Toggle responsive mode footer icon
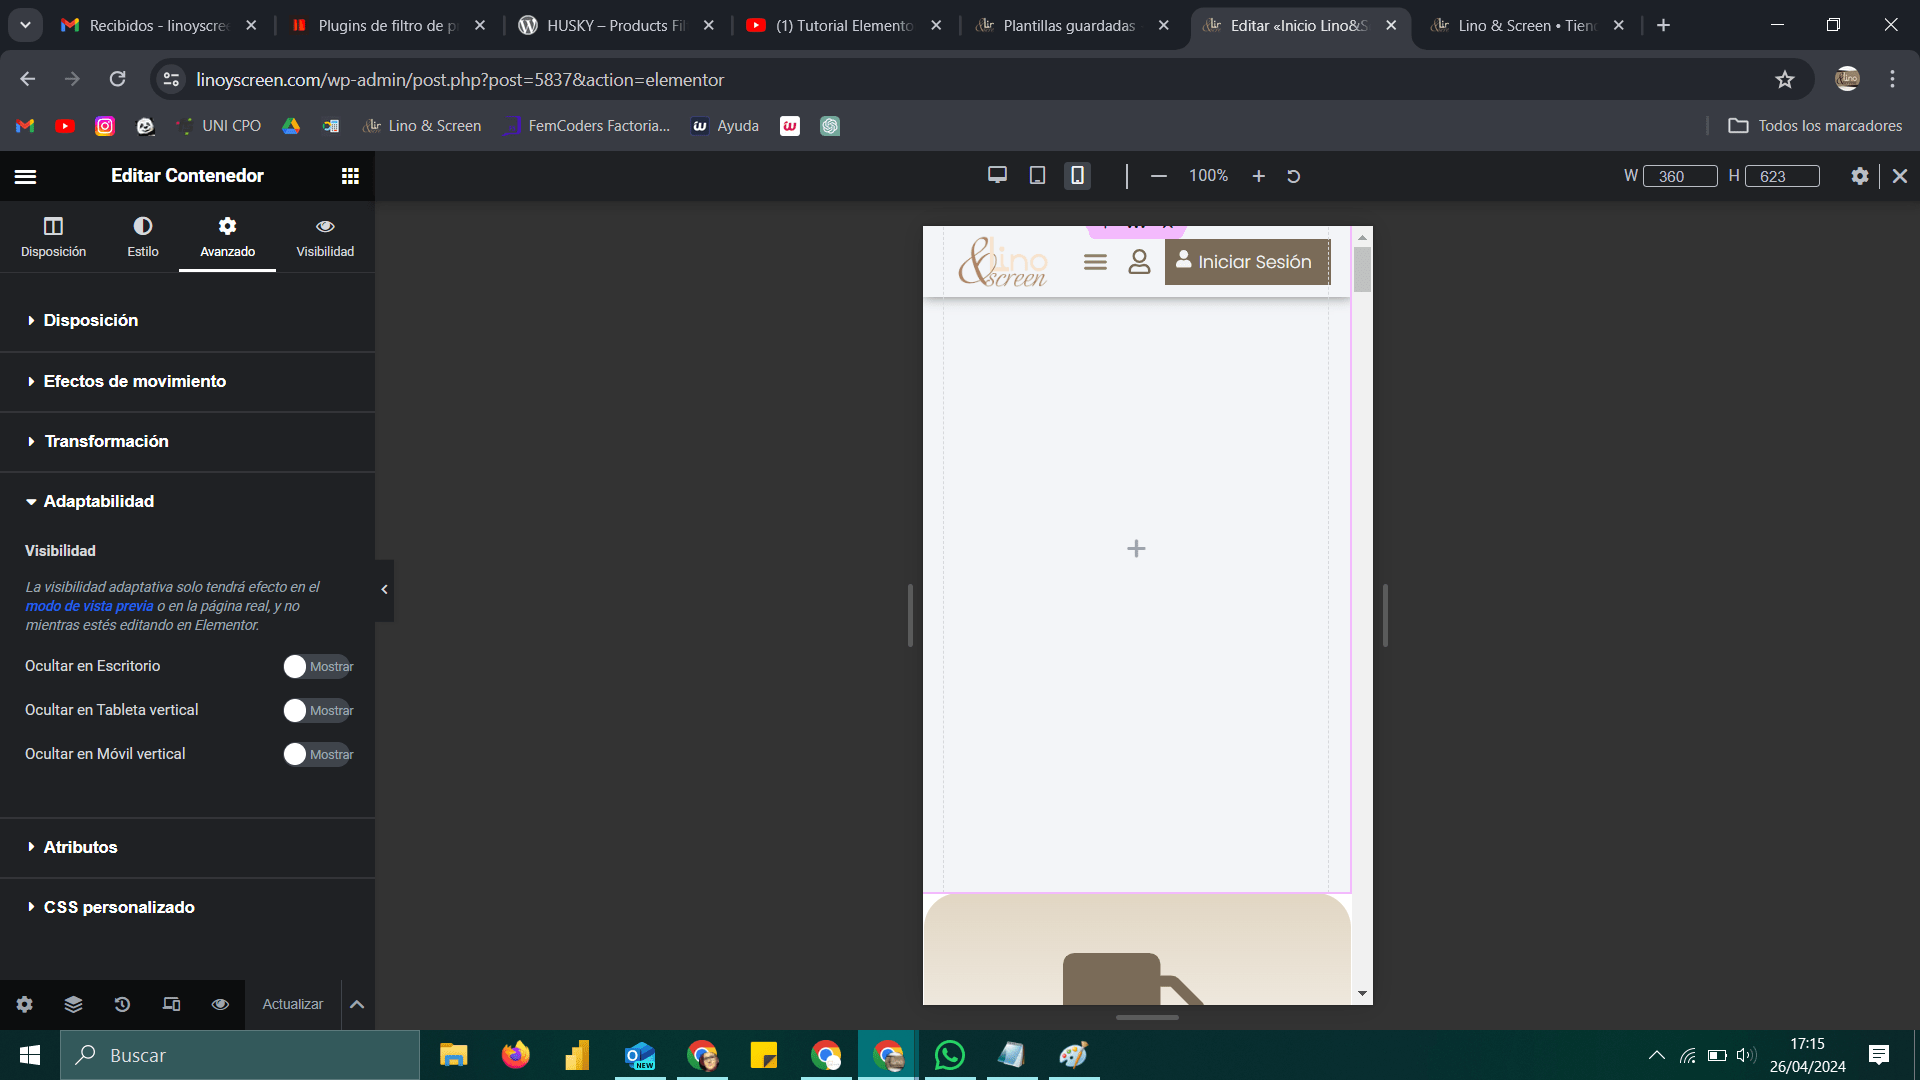 (x=171, y=1004)
